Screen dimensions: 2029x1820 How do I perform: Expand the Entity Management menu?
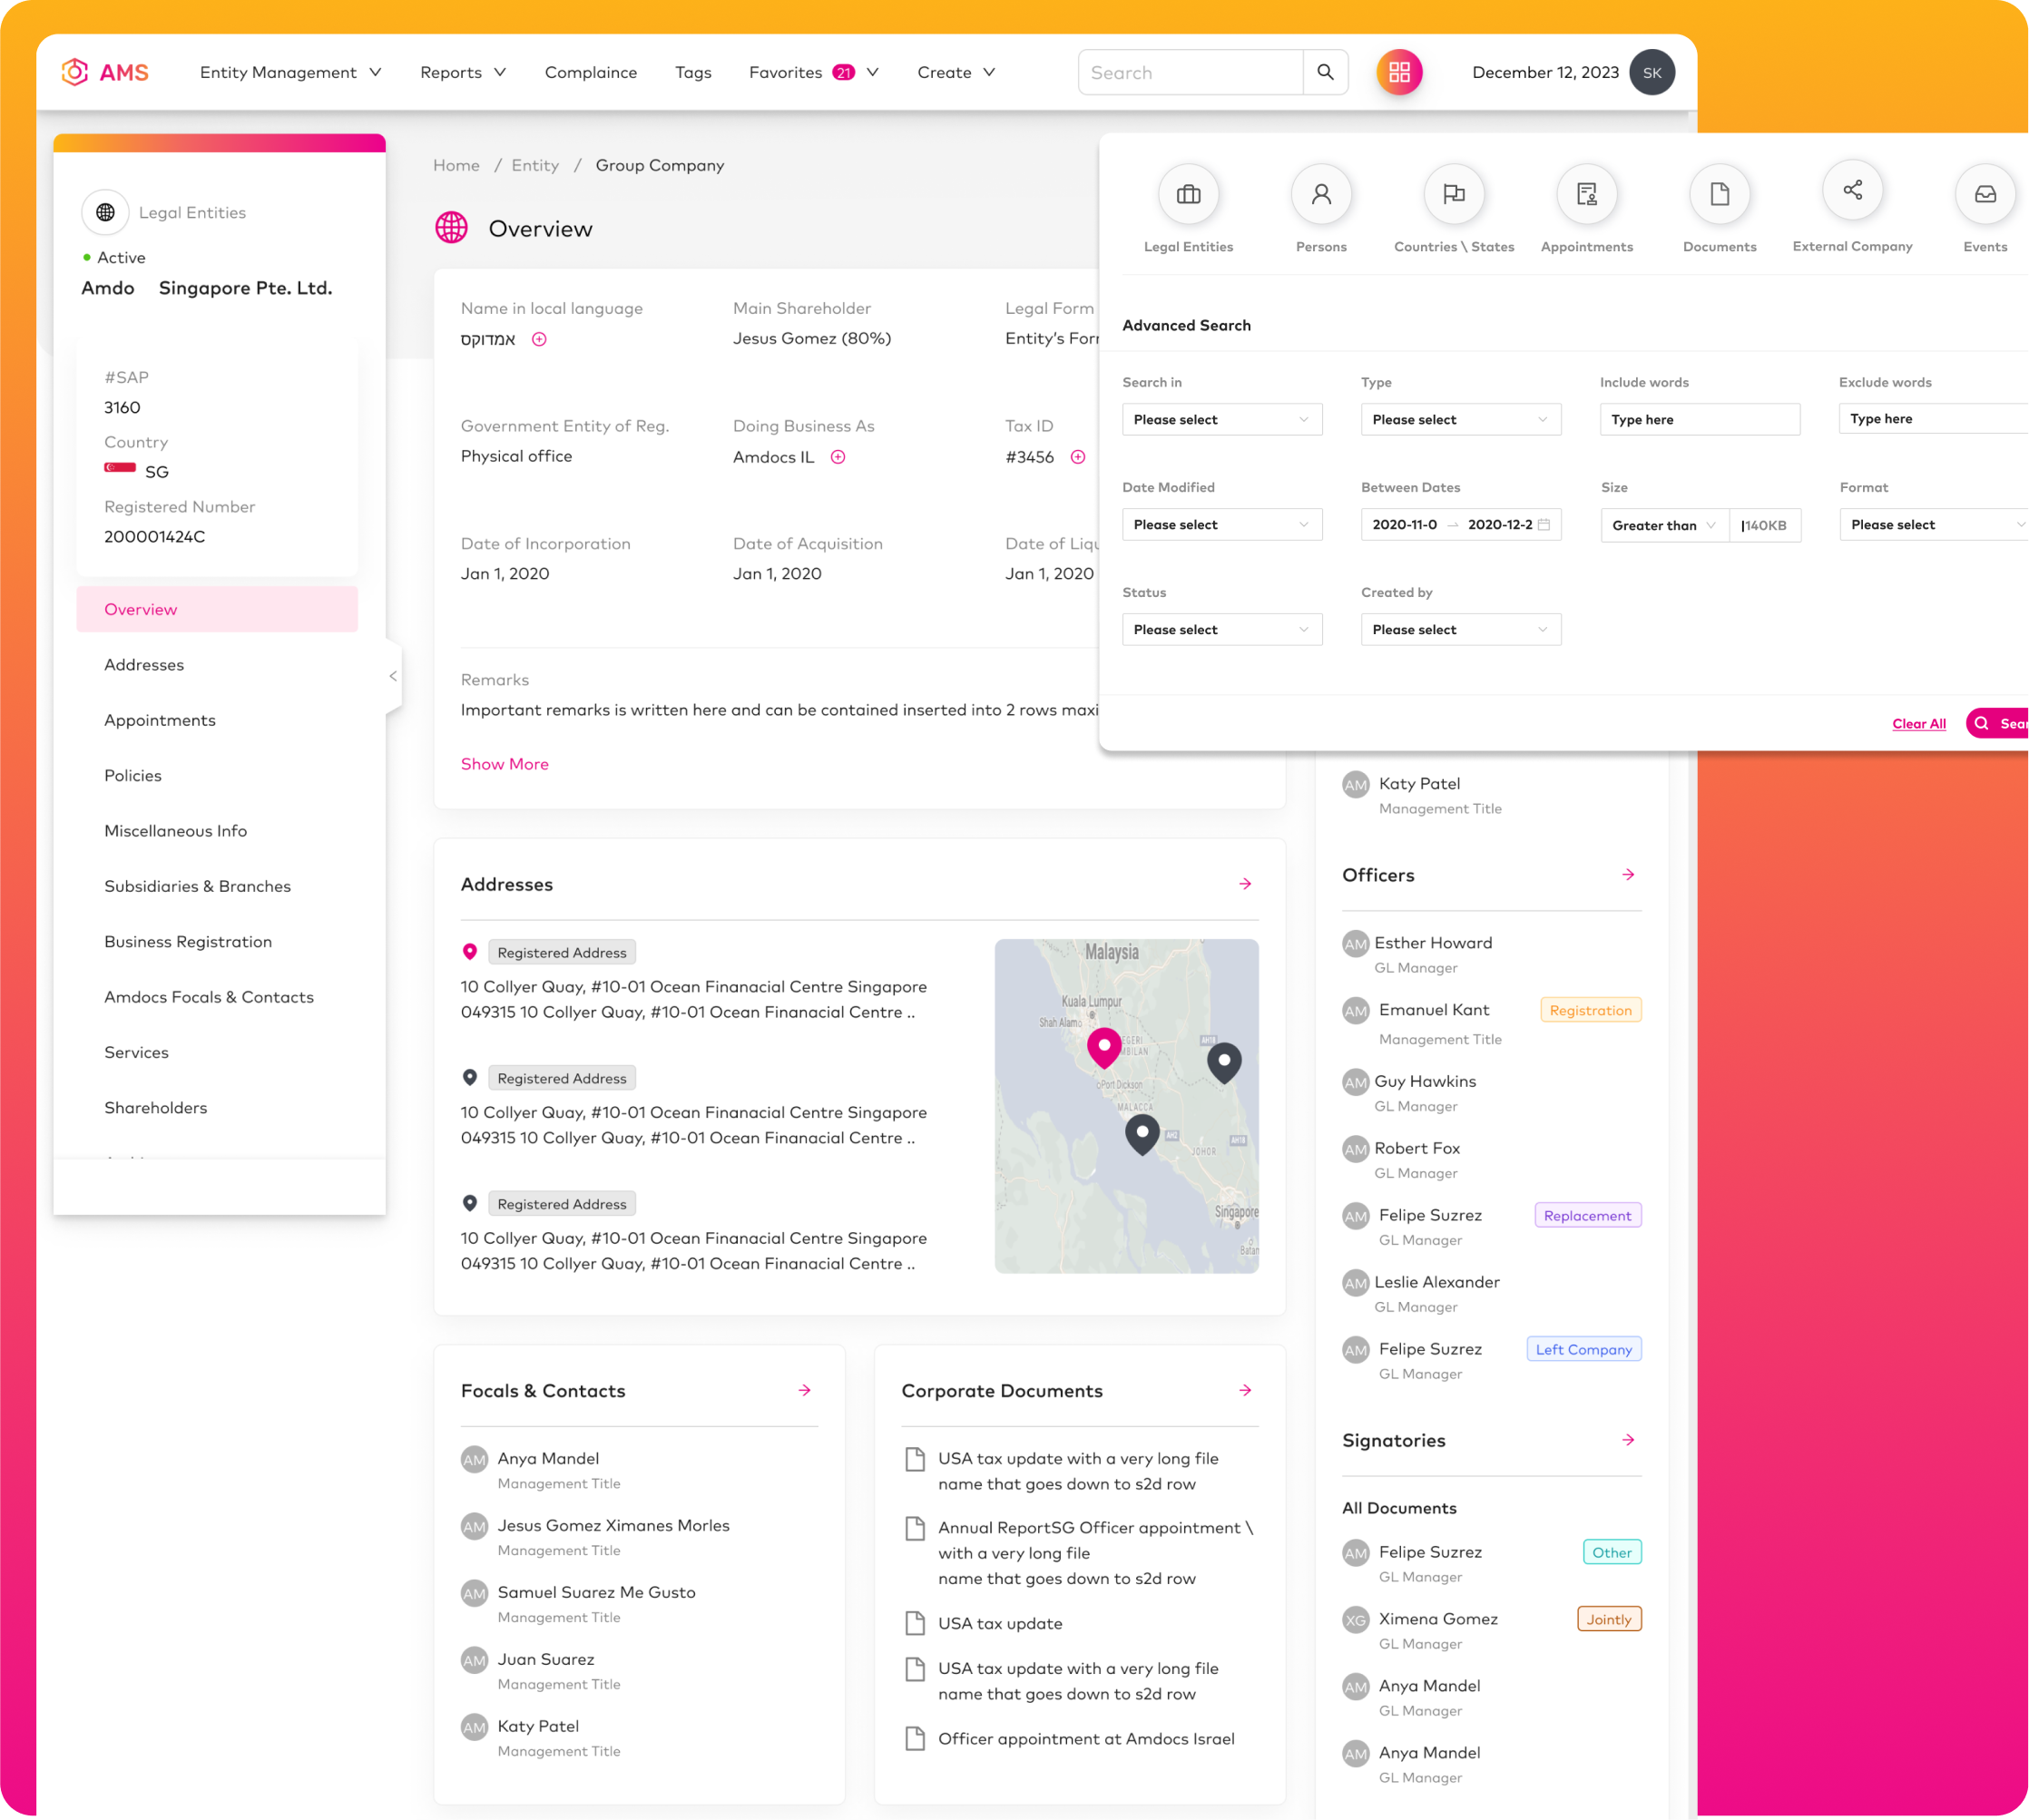tap(290, 72)
